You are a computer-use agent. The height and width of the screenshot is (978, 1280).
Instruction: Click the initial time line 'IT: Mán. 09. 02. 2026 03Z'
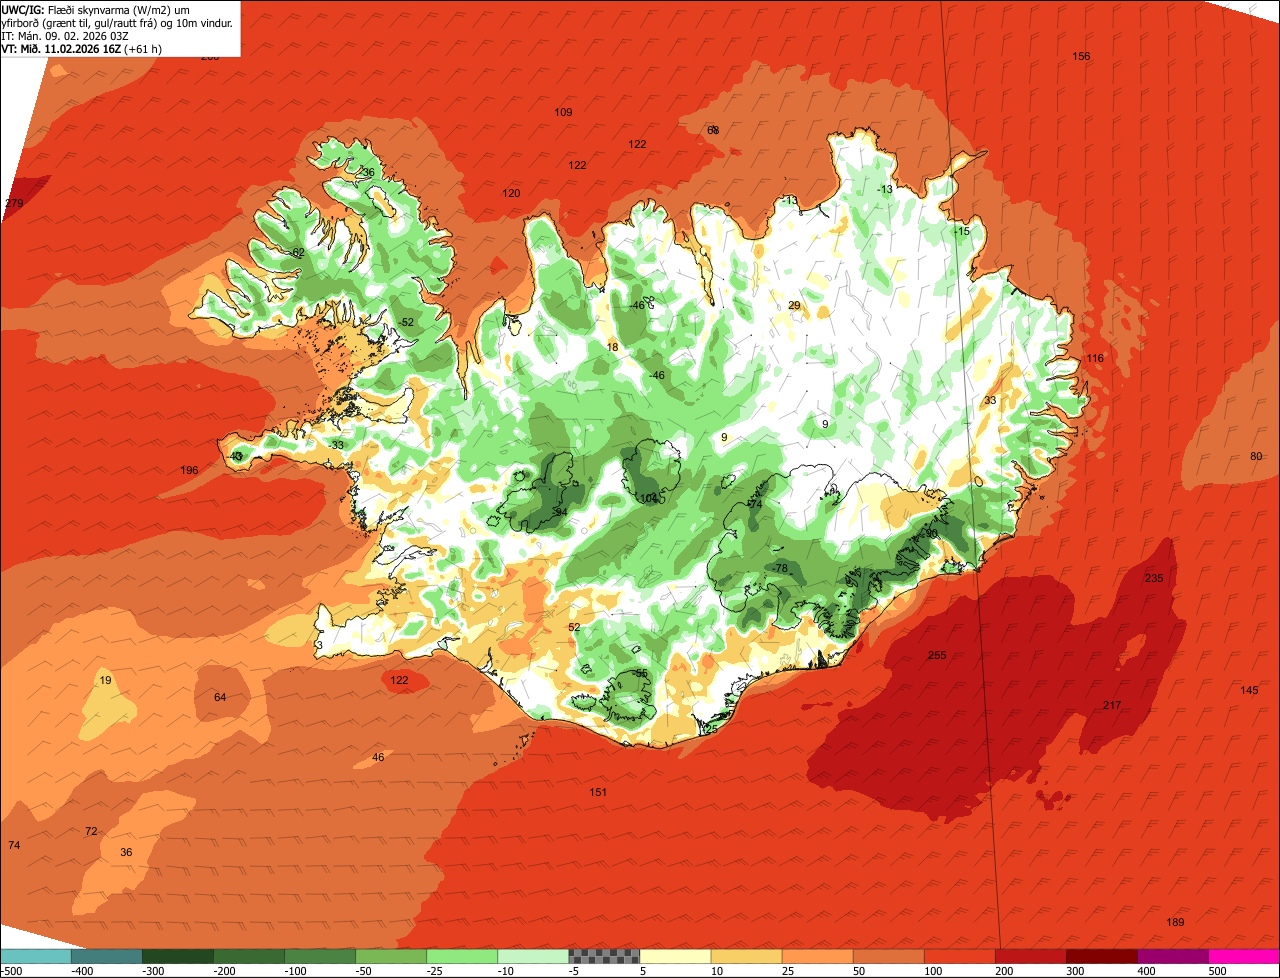coord(66,35)
